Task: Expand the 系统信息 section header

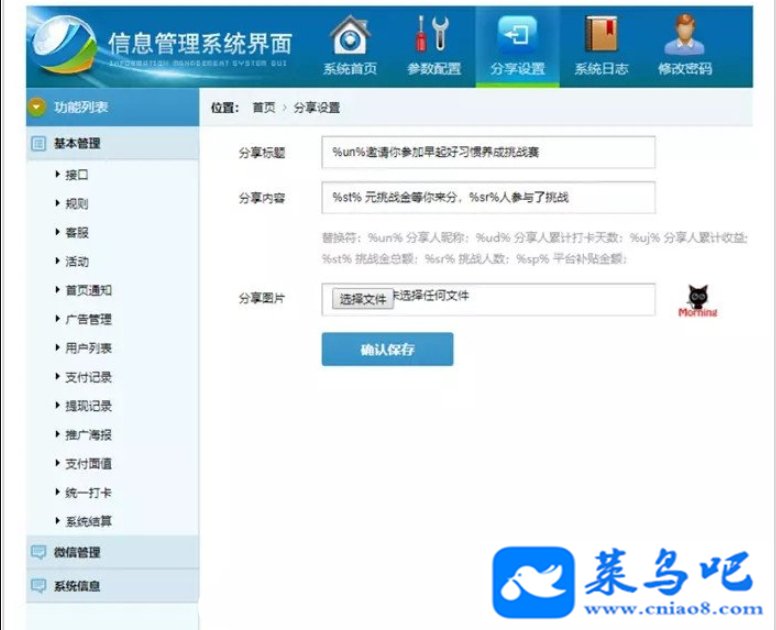Action: click(113, 585)
